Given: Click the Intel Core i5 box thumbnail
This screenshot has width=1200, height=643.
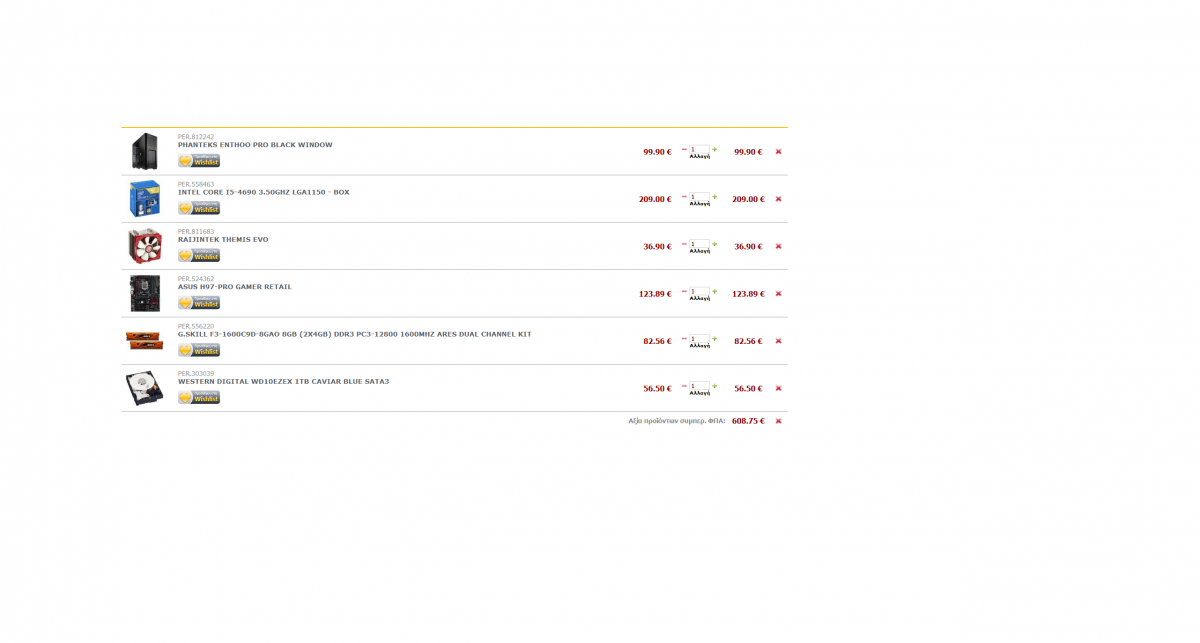Looking at the screenshot, I should (145, 198).
